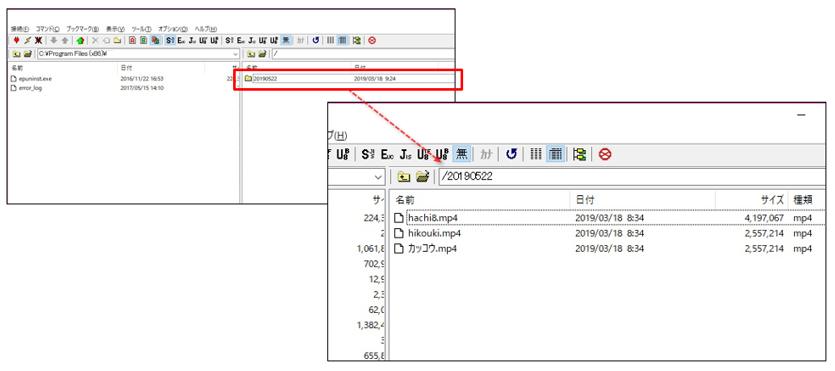The height and width of the screenshot is (371, 835).
Task: Click the Rename icon in small window toolbar
Action: tap(107, 40)
